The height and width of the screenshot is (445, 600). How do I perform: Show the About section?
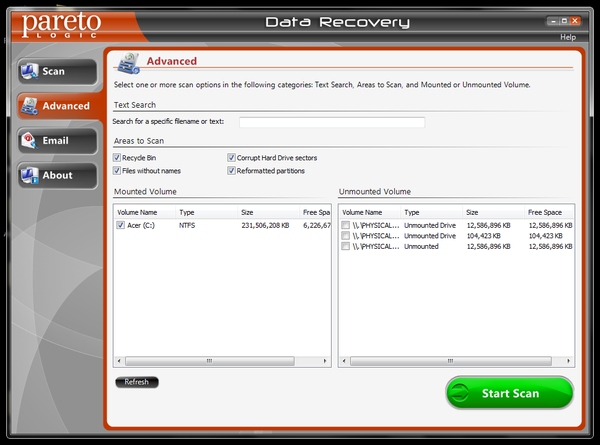tap(57, 176)
